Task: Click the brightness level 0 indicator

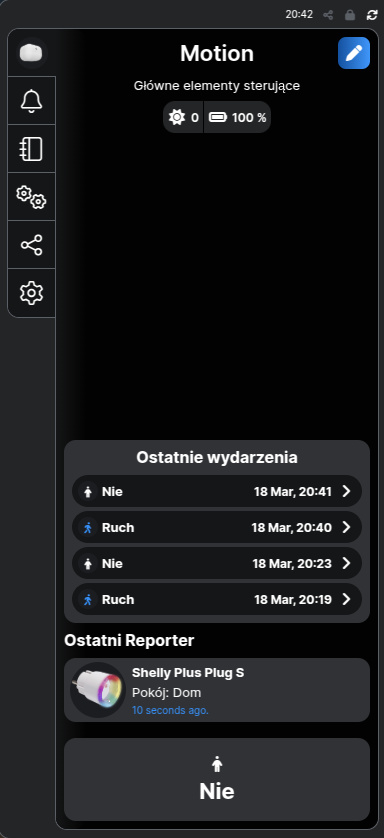Action: 183,117
